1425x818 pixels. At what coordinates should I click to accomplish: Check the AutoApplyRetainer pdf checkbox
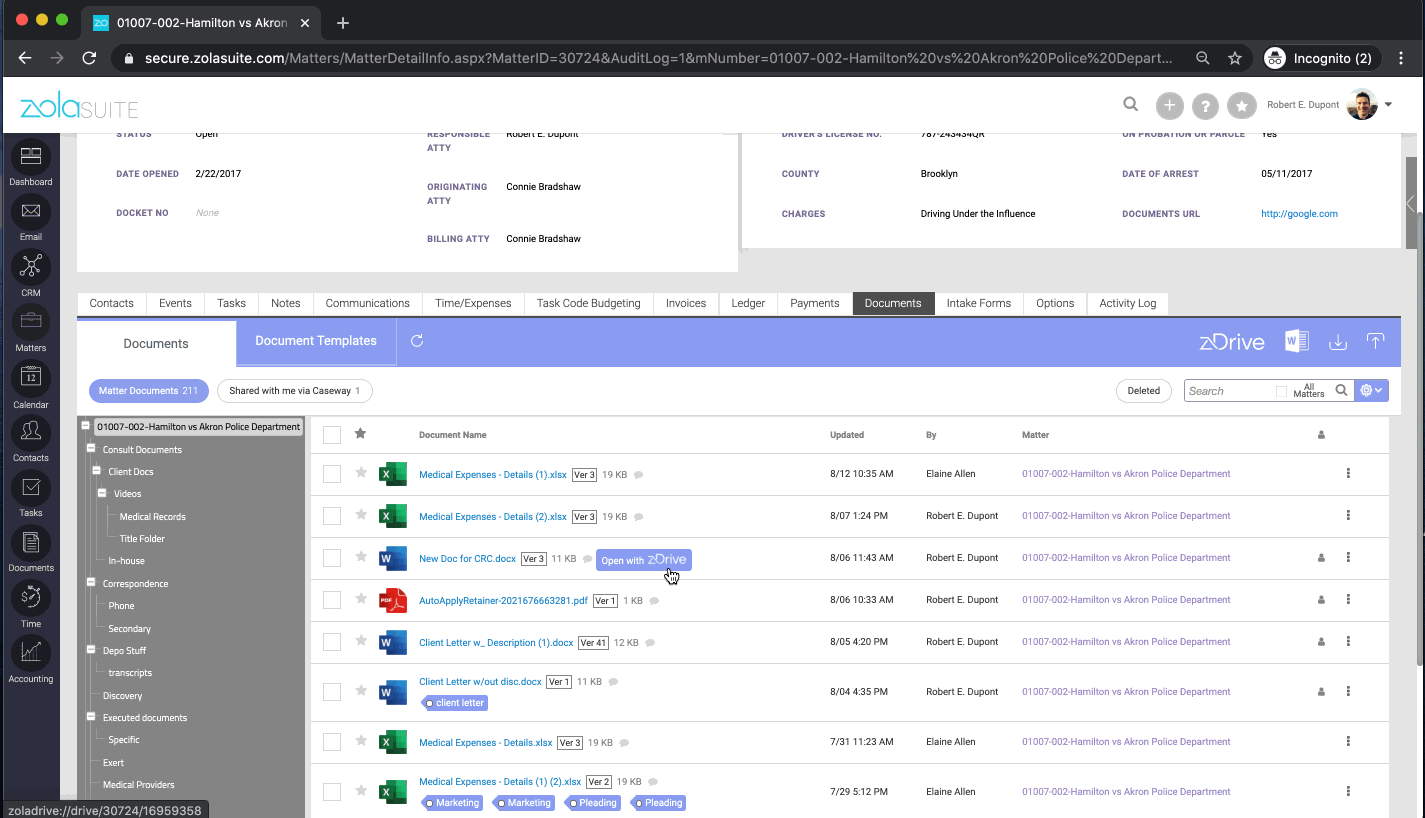pyautogui.click(x=332, y=600)
